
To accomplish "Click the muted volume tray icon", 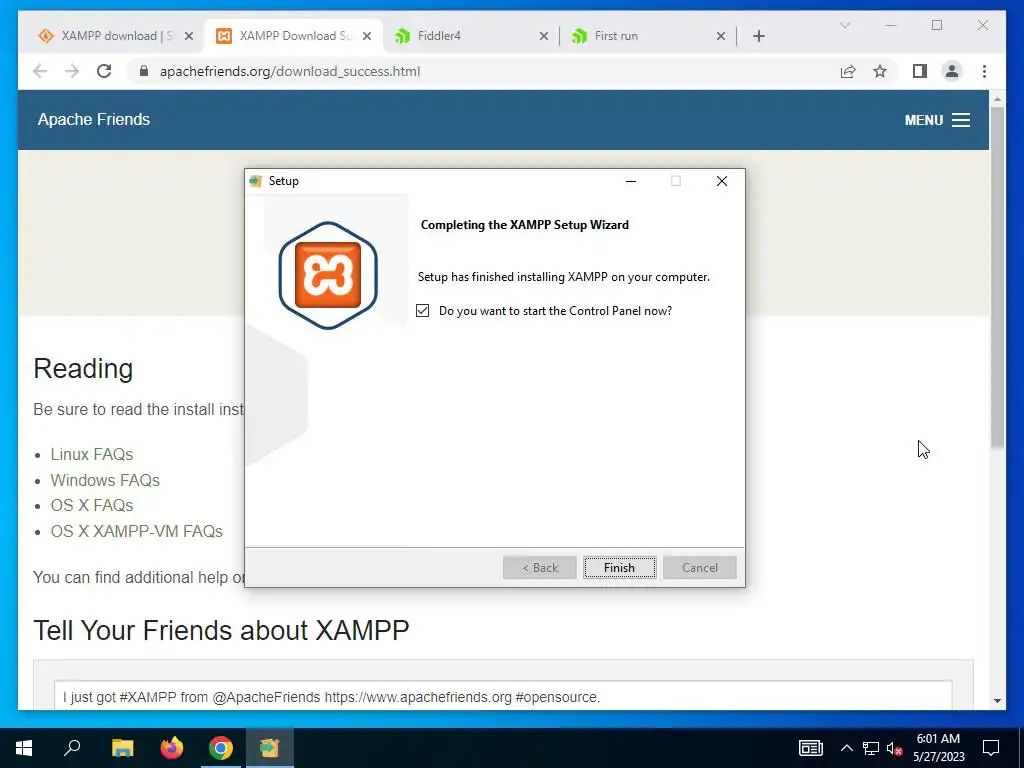I will (894, 748).
